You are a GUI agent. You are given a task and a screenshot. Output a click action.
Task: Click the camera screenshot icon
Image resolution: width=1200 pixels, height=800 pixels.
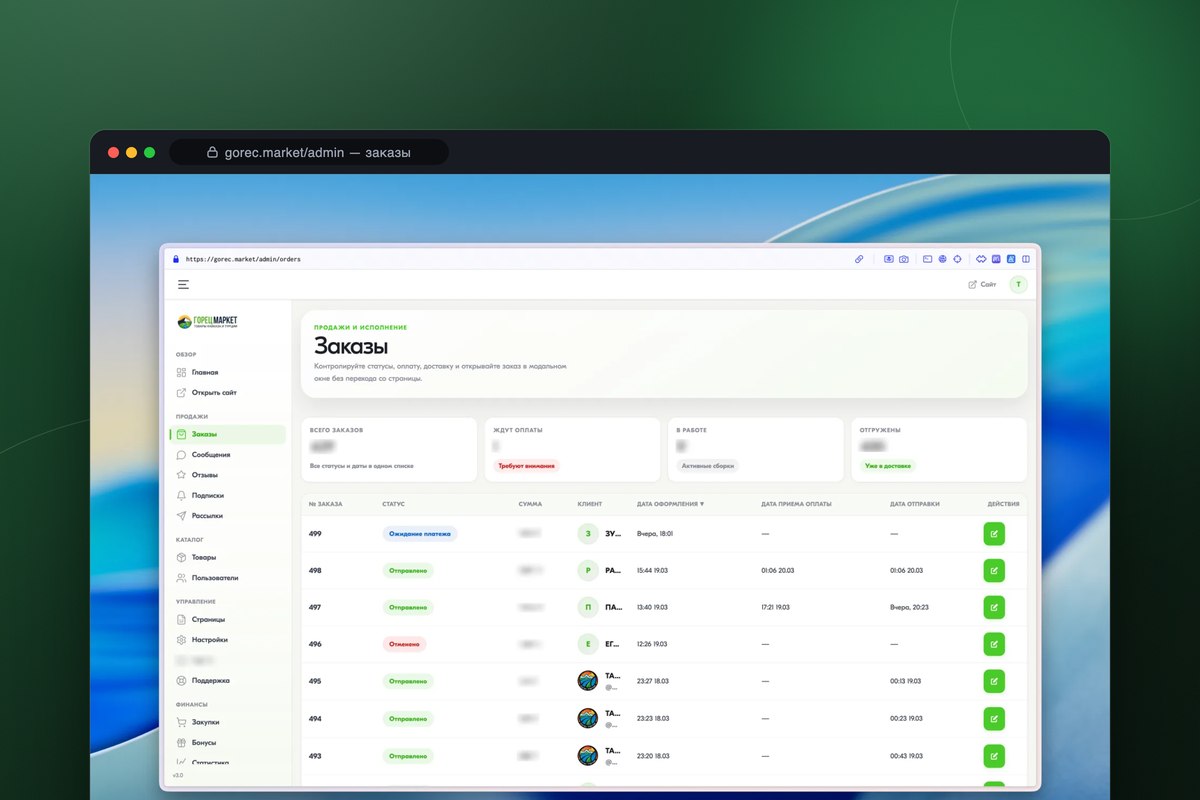click(904, 259)
